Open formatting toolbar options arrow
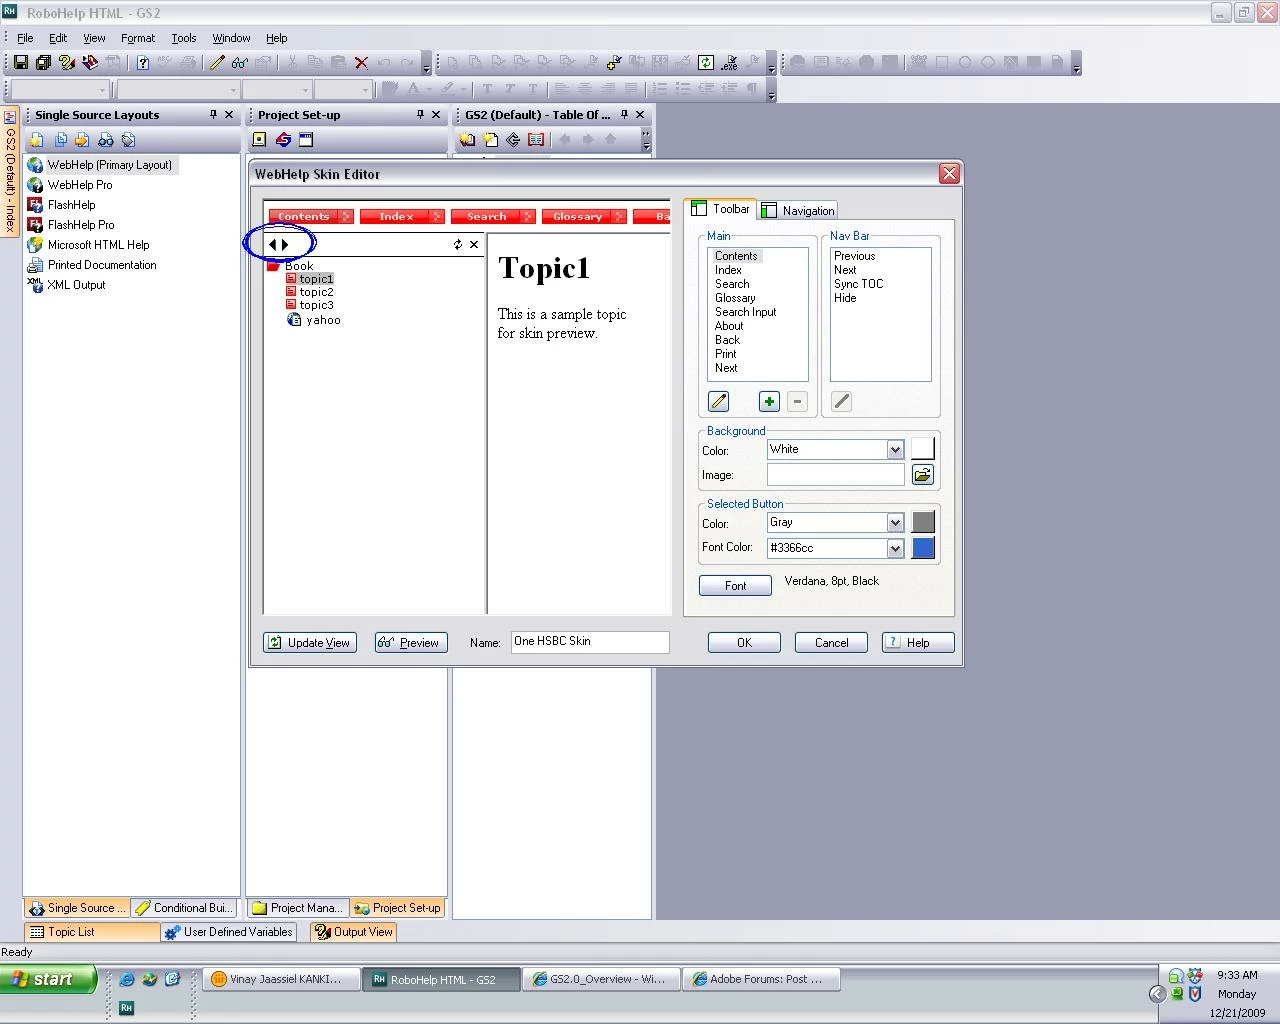 click(x=771, y=92)
